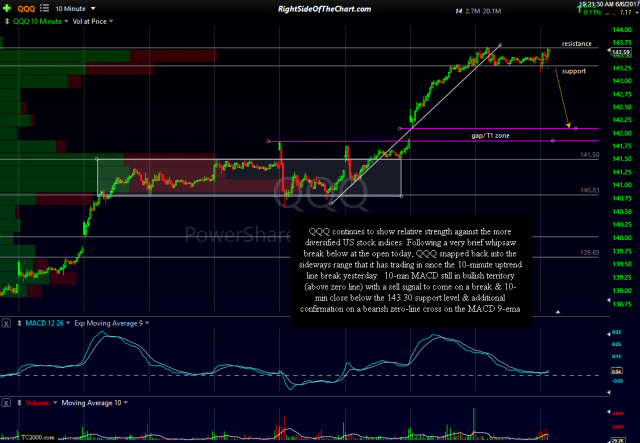Click the resize-arrows icon beside QQQ 10 Minute
Screen dimensions: 640x443
click(7, 21)
